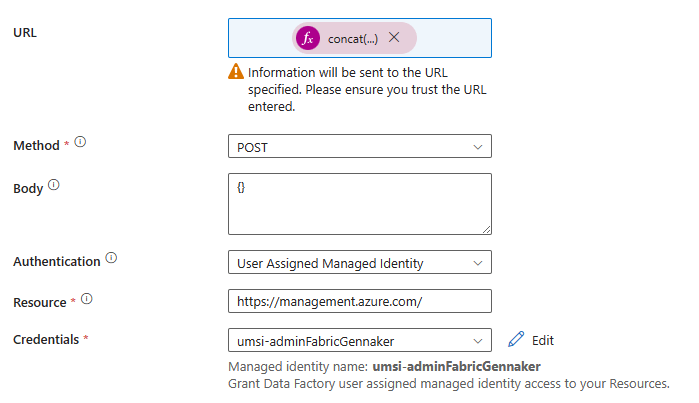Remove the concat expression with the X
699x403 pixels.
point(394,38)
